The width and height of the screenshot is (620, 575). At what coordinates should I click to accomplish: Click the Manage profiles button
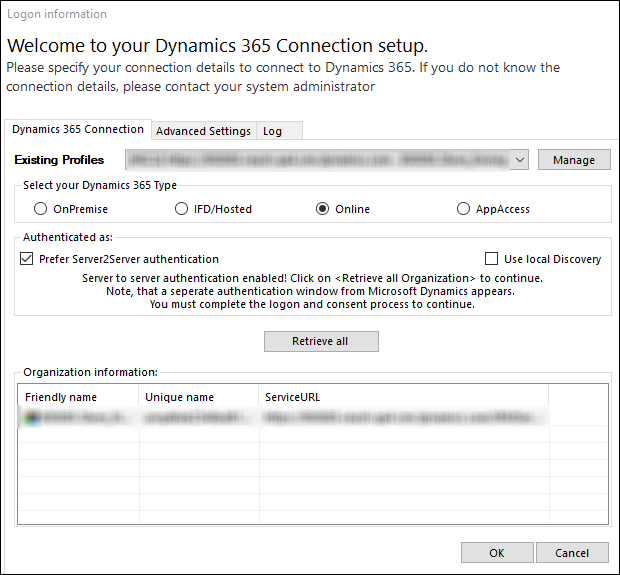(x=573, y=160)
